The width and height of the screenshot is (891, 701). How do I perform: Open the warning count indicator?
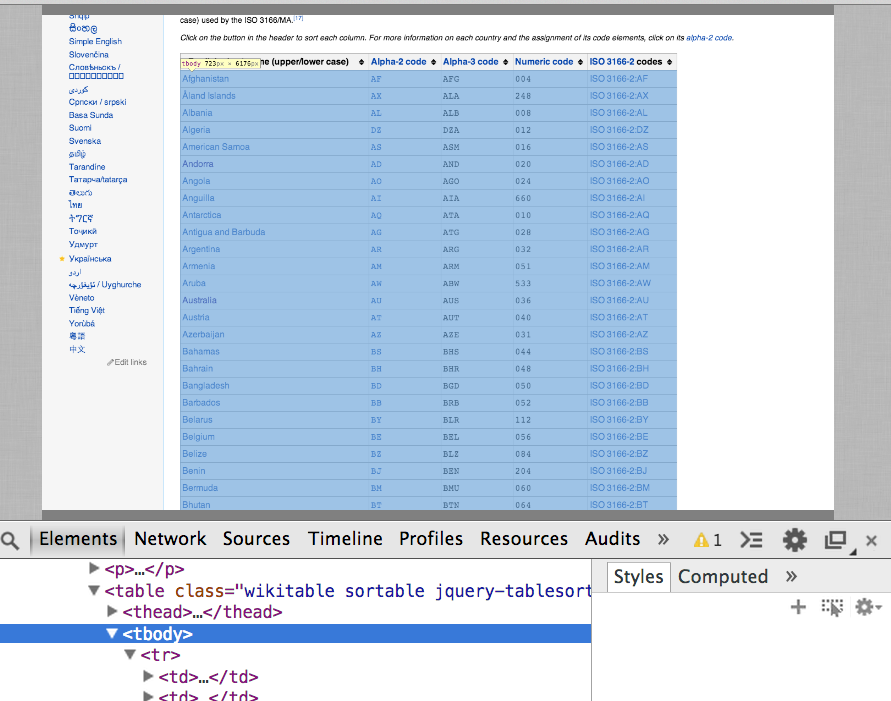pyautogui.click(x=707, y=540)
